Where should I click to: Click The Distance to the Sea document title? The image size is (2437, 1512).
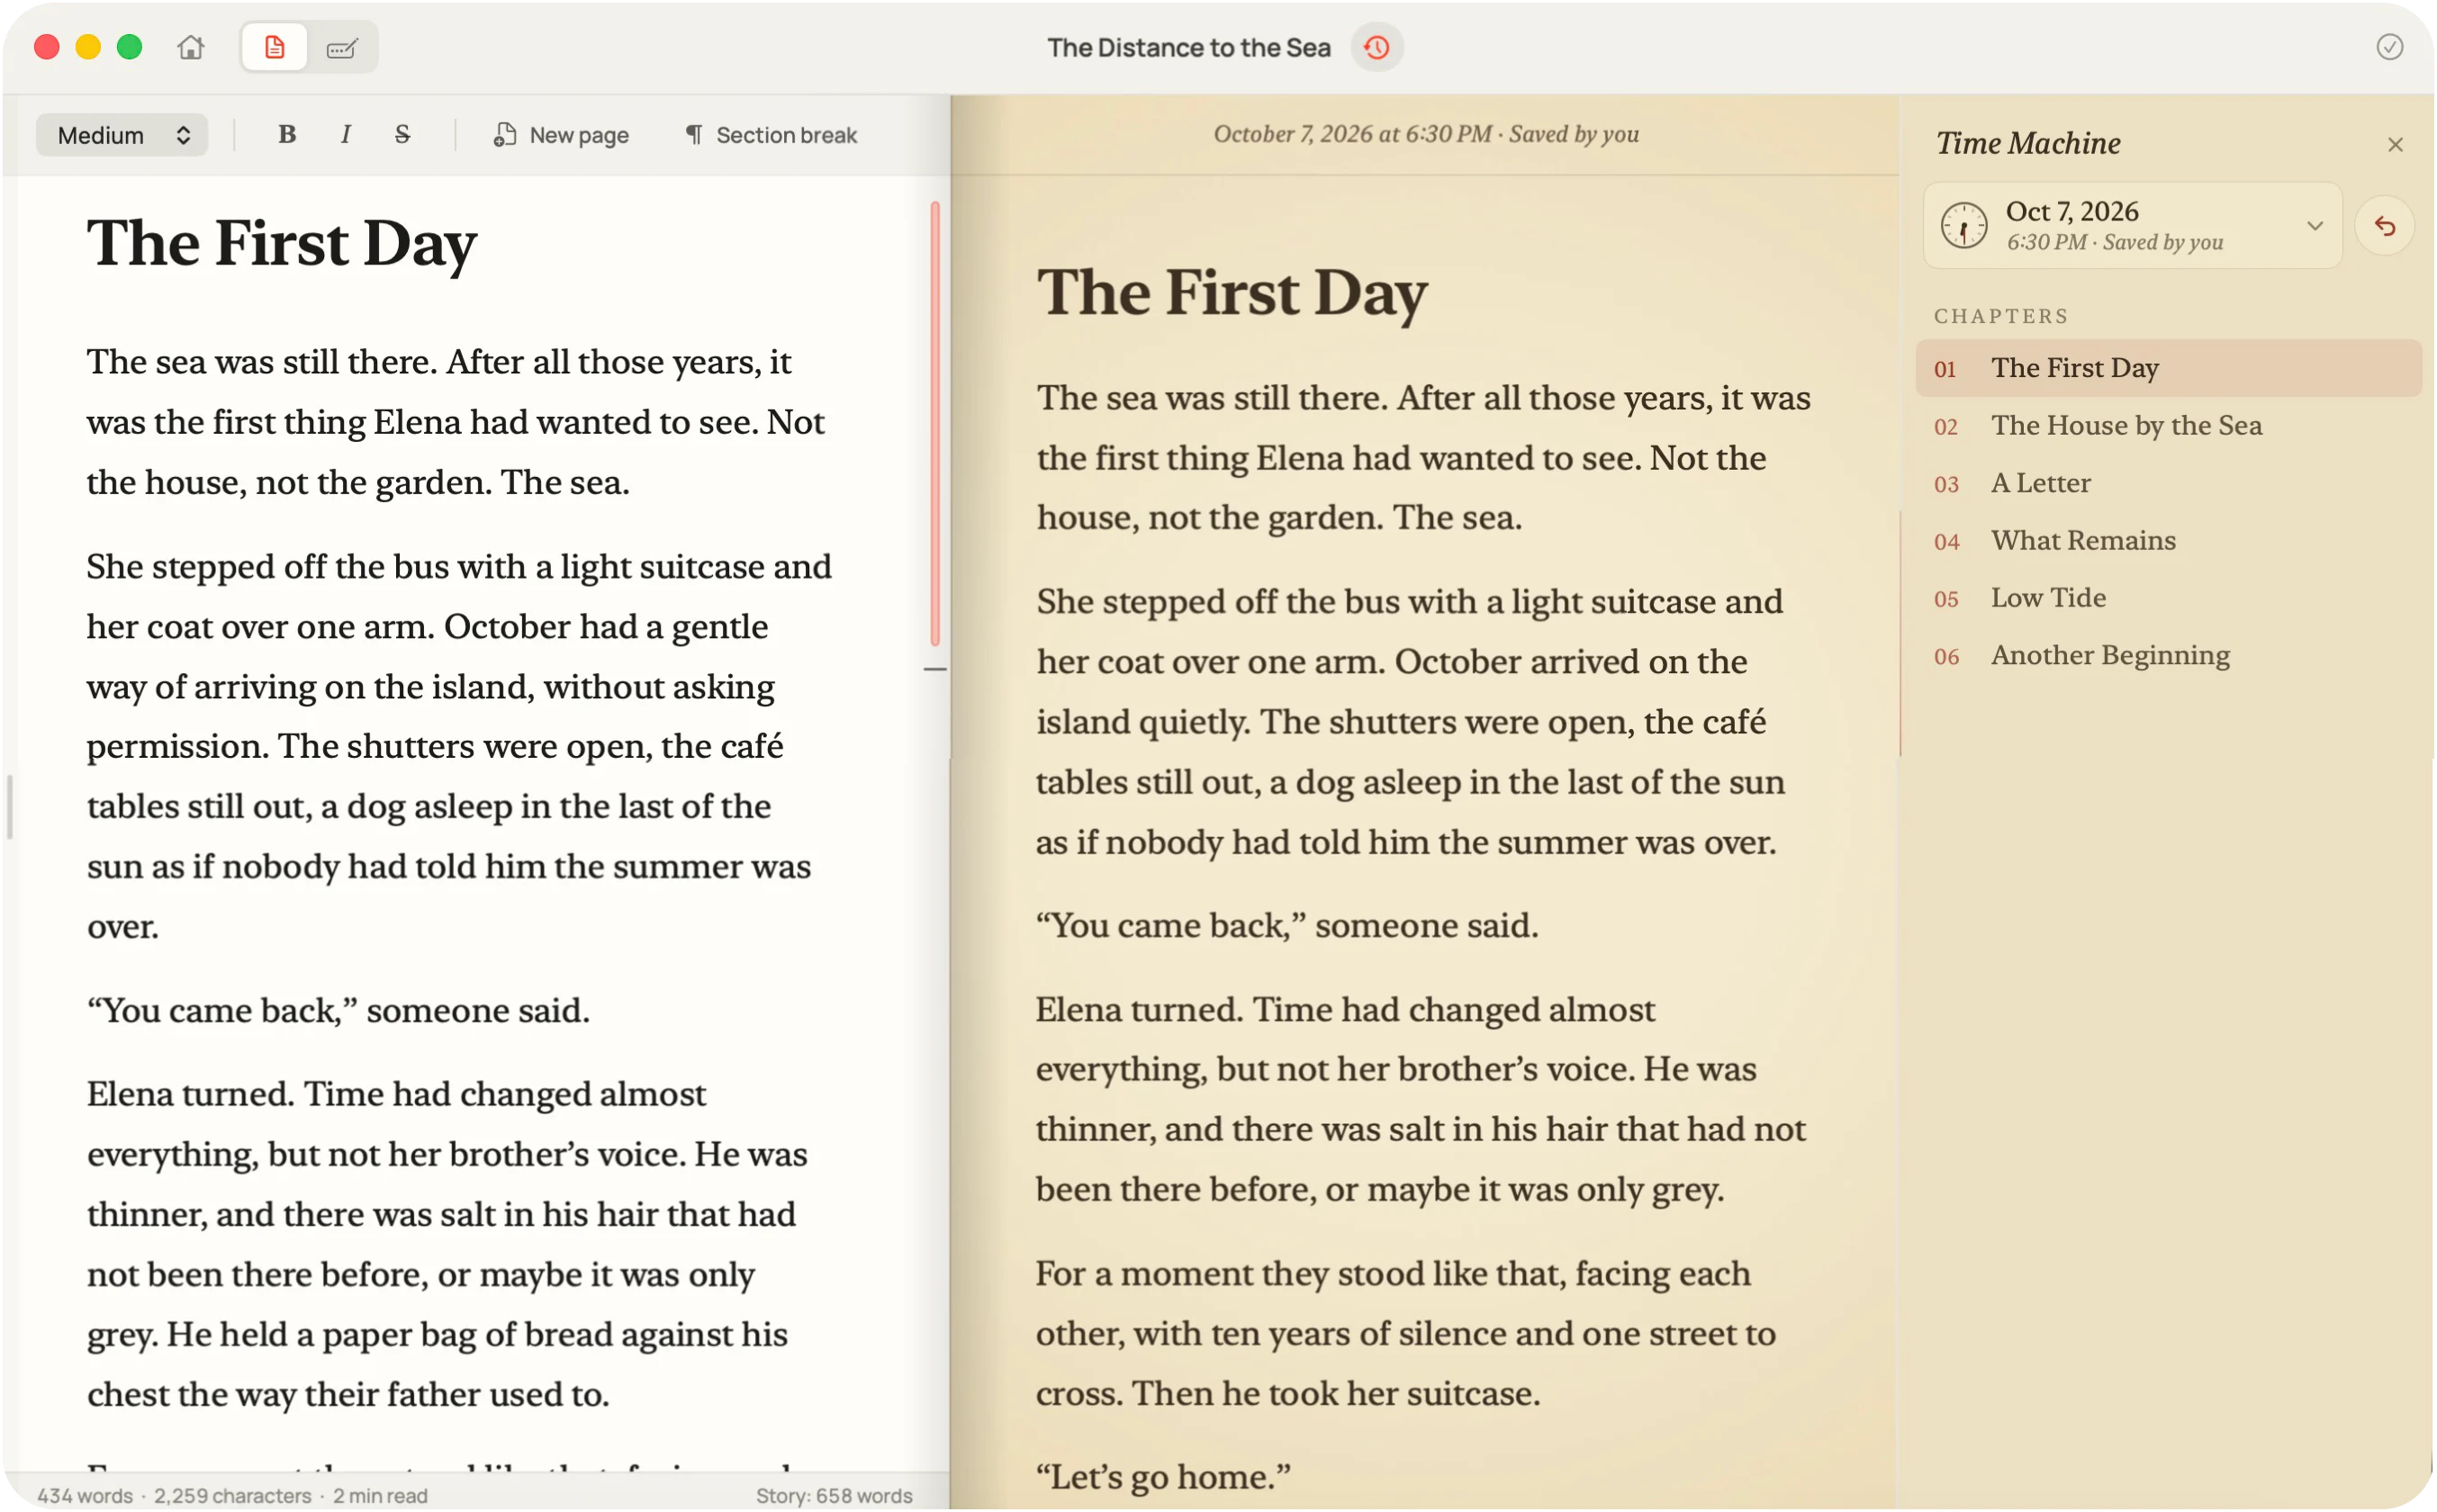pyautogui.click(x=1188, y=47)
